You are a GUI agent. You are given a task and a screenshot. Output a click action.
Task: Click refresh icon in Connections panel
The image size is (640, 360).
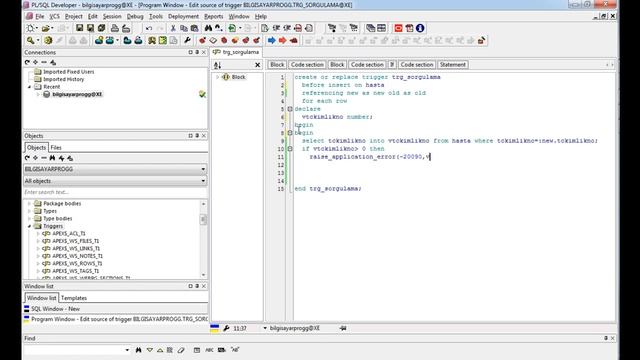click(x=27, y=62)
